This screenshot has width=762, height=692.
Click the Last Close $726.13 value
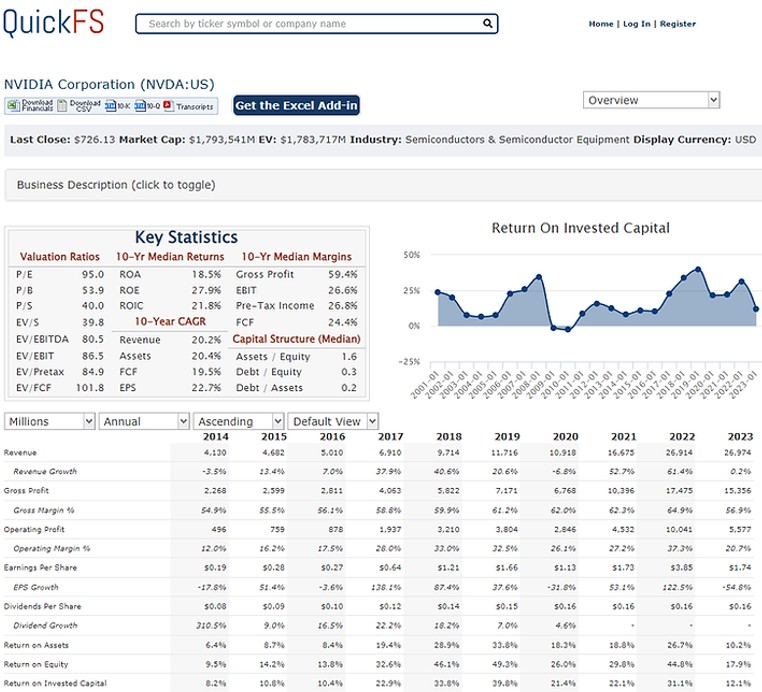point(95,140)
